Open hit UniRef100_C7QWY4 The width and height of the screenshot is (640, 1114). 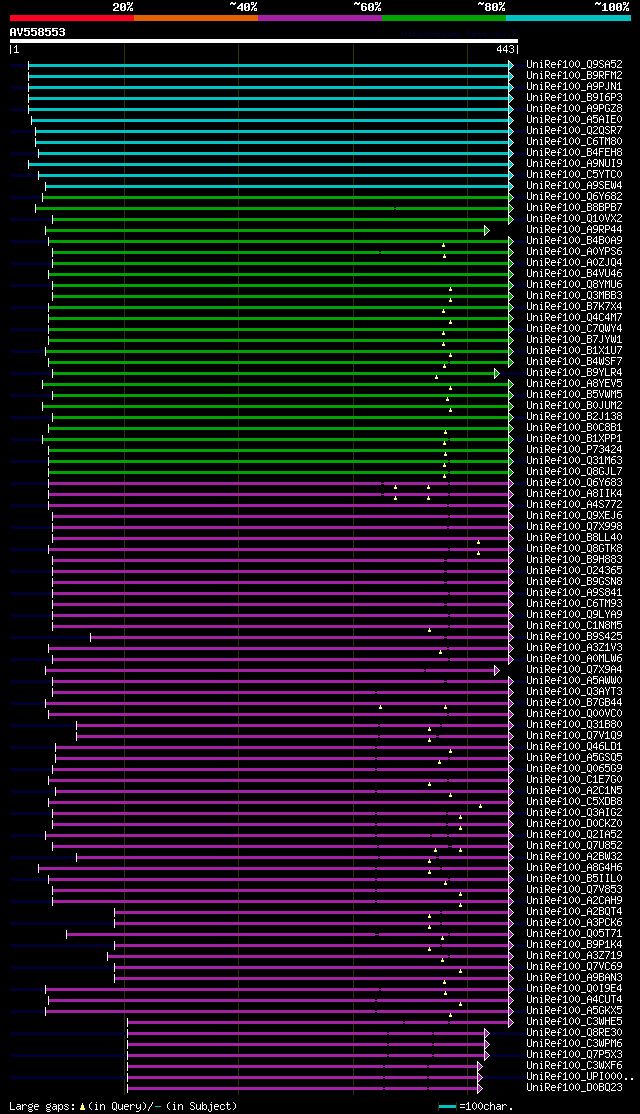[574, 329]
